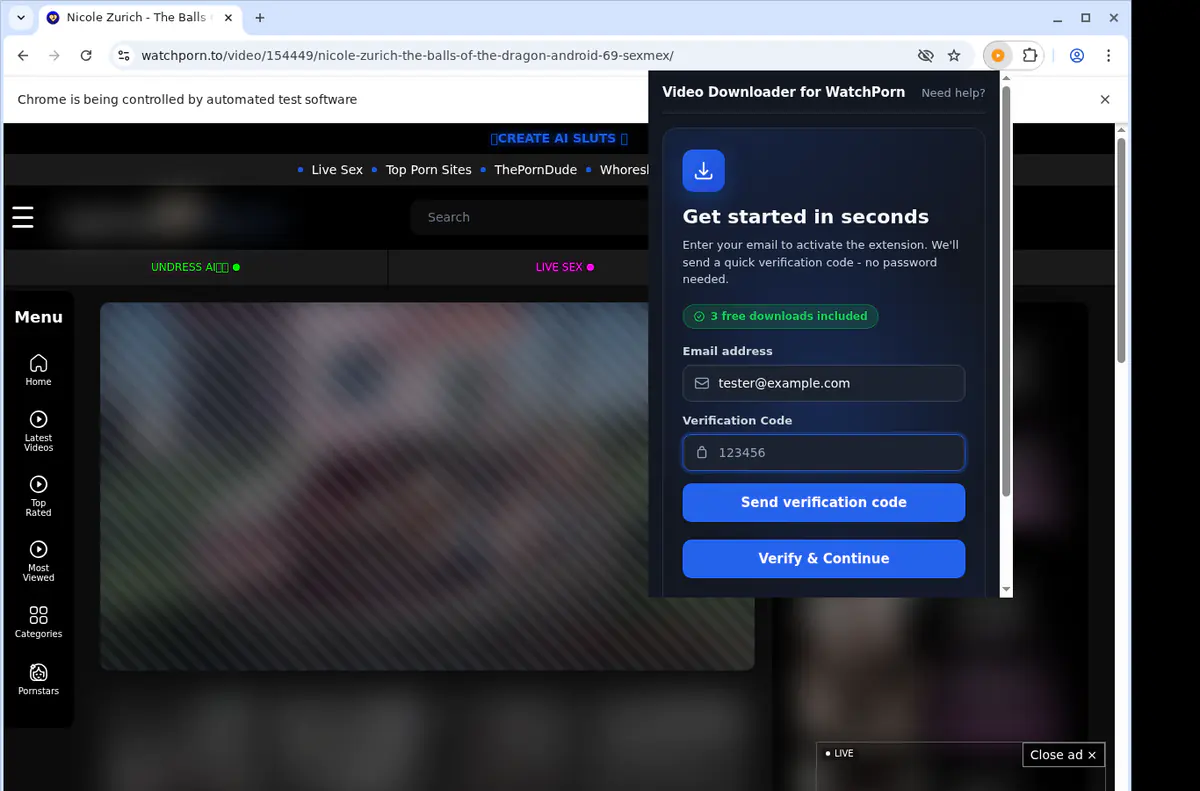This screenshot has height=791, width=1200.
Task: Click the LIVE label on the ad
Action: click(x=840, y=754)
